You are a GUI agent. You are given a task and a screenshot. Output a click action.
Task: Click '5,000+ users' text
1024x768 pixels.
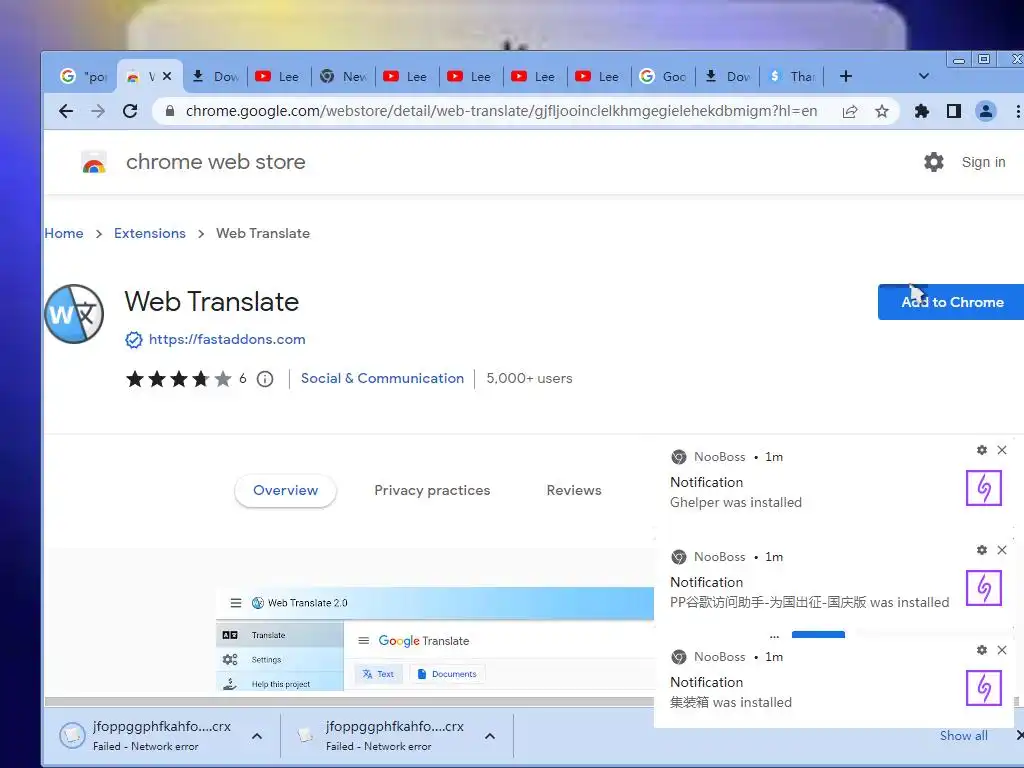click(529, 378)
